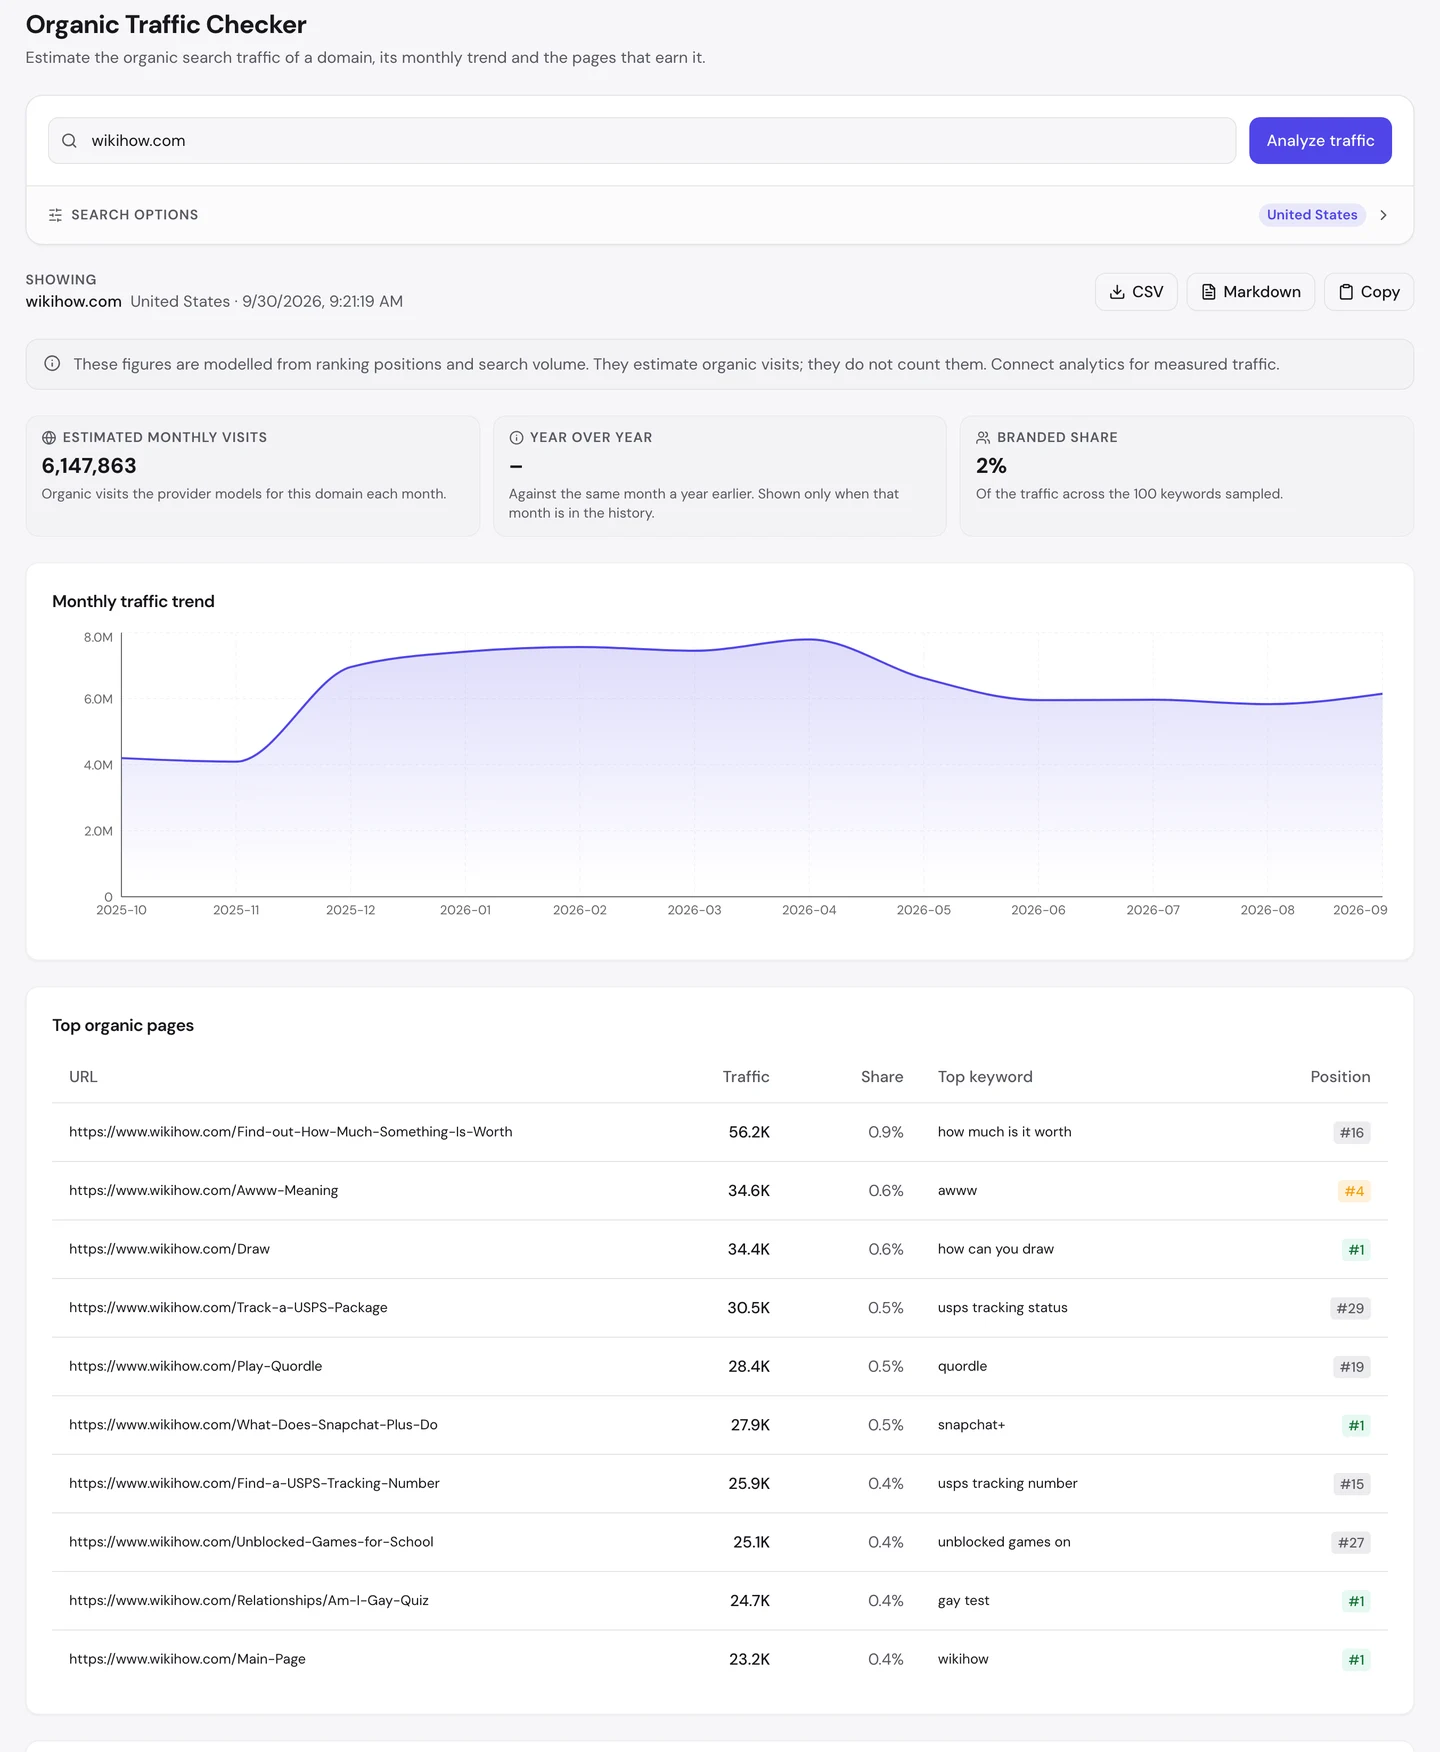Open the Awww-Meaning page URL
This screenshot has width=1440, height=1752.
pos(204,1191)
